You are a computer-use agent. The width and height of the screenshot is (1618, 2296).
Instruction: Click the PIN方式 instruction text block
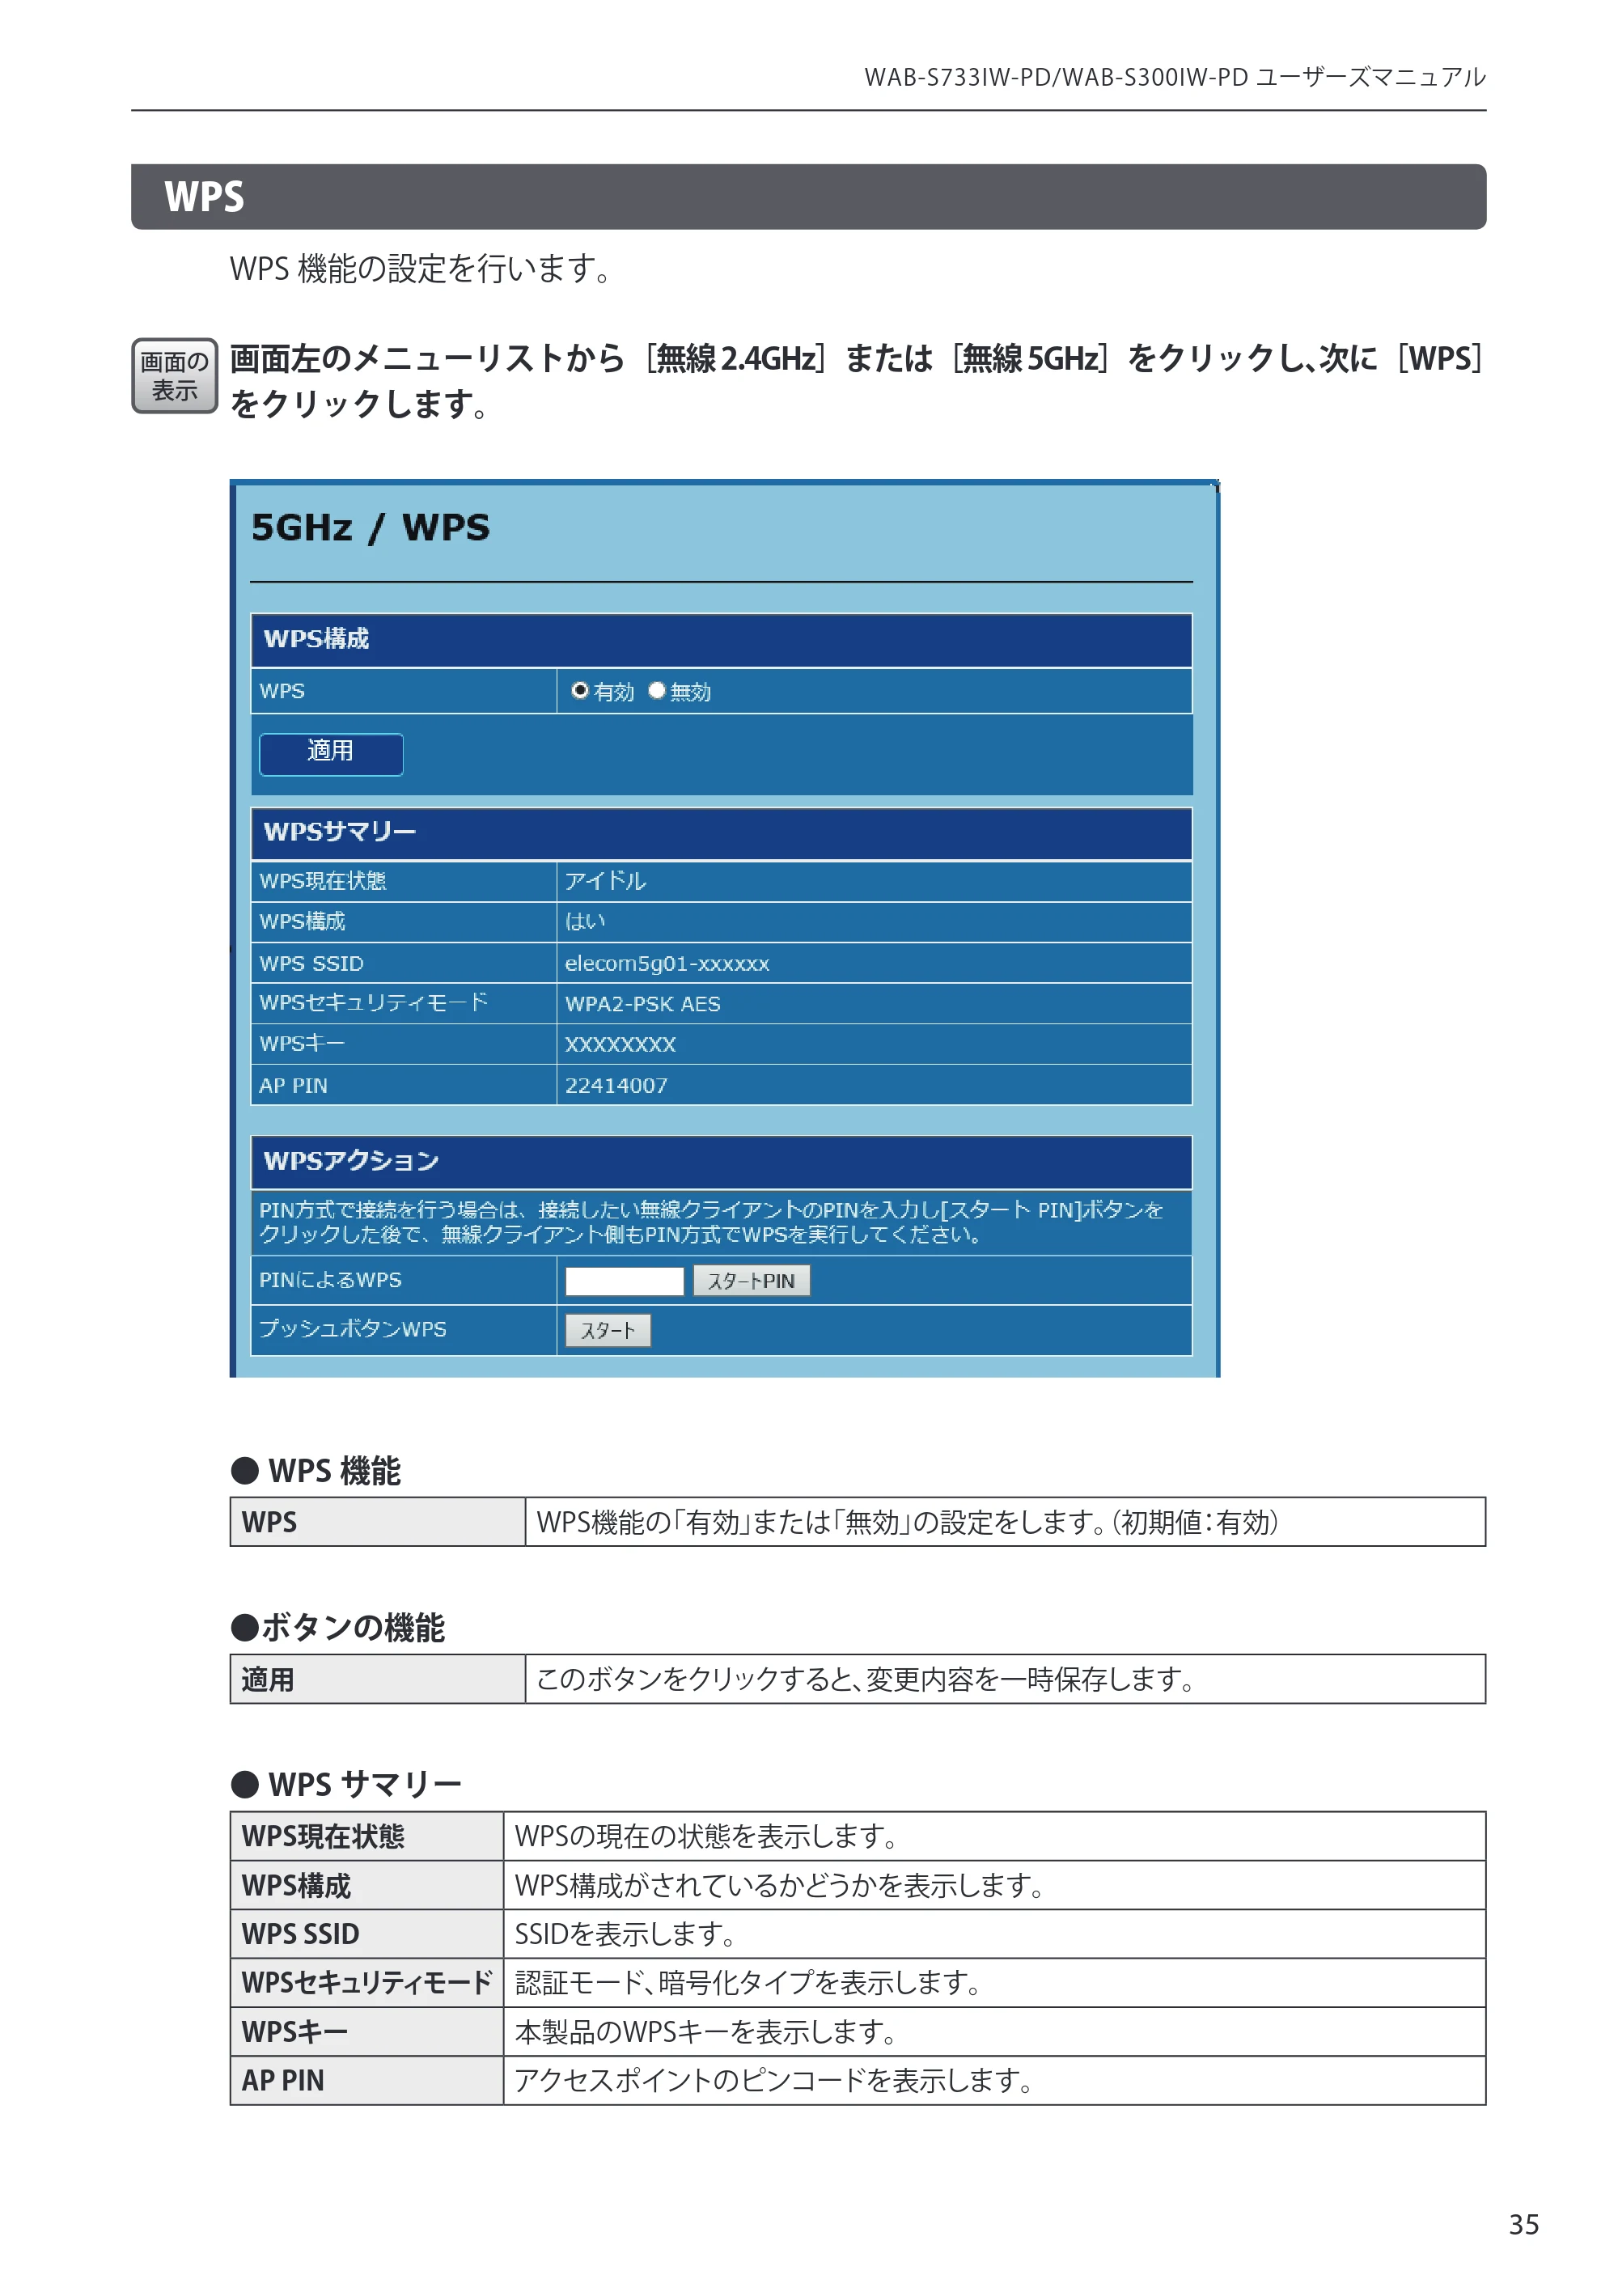[711, 1222]
